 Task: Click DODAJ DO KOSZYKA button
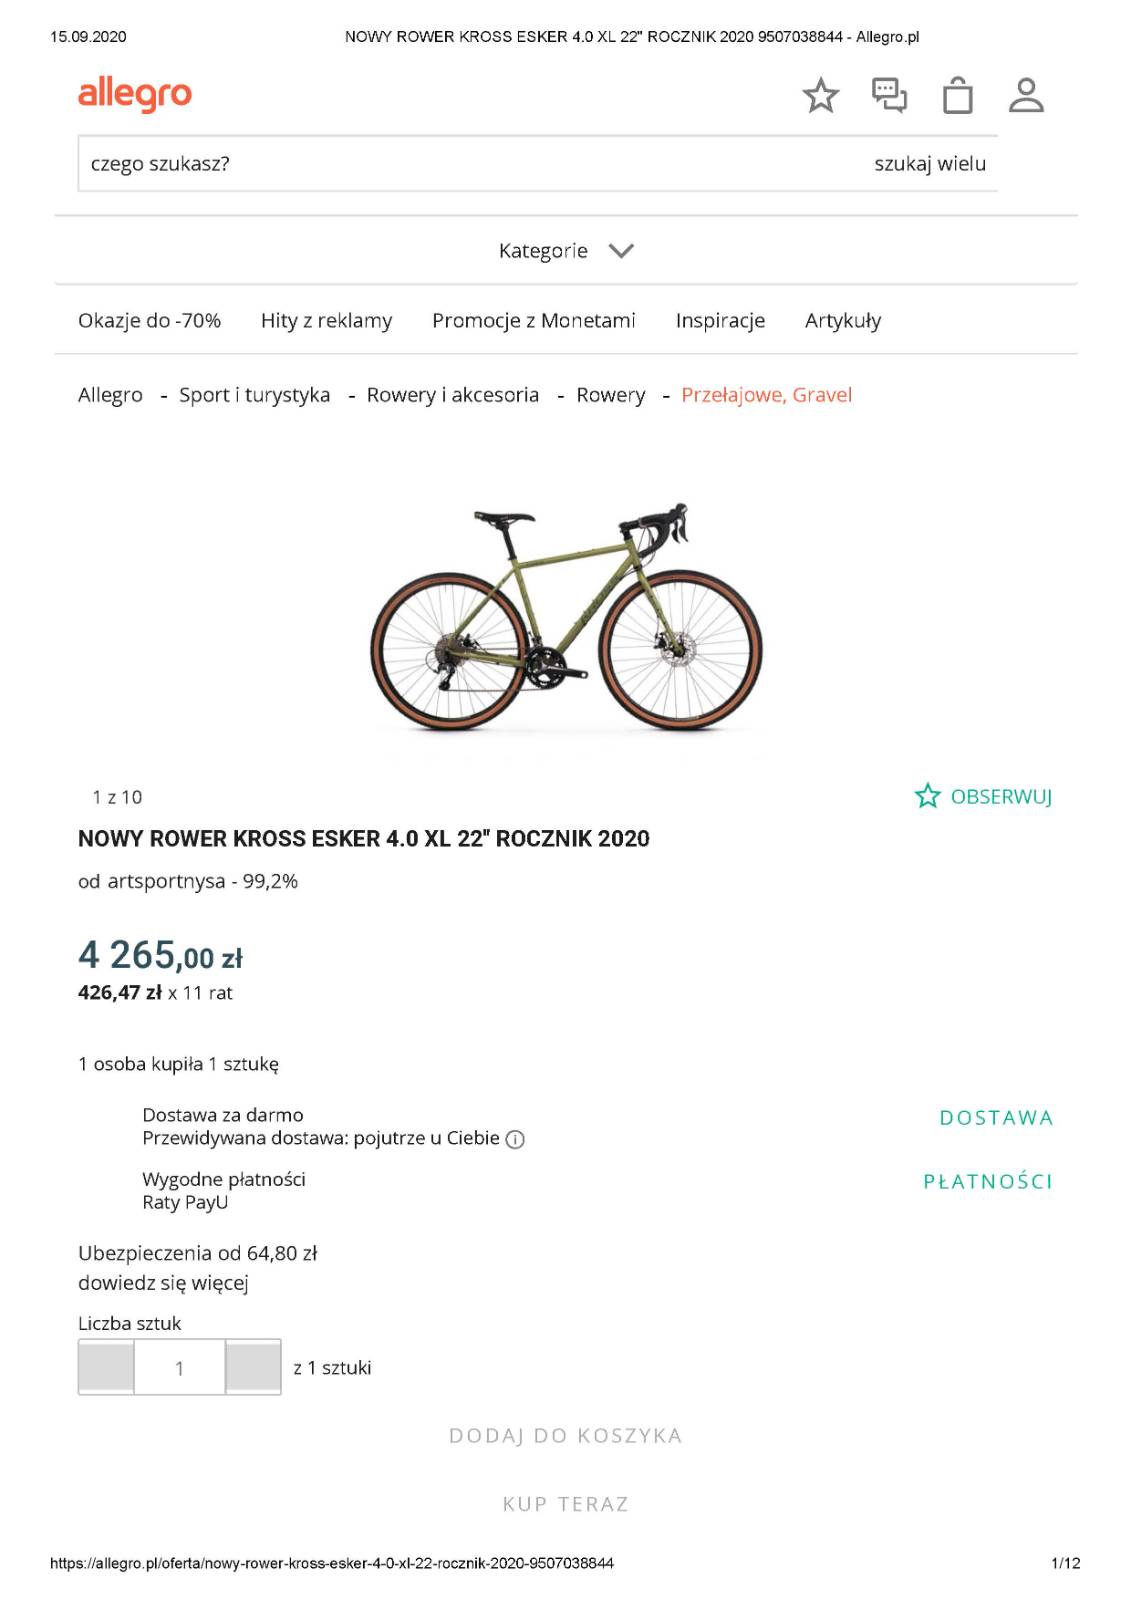click(566, 1436)
